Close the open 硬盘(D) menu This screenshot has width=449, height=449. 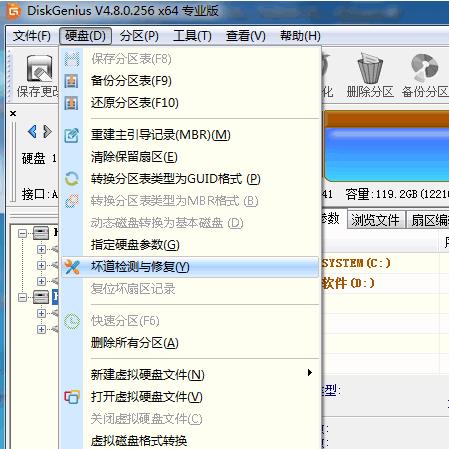coord(85,36)
